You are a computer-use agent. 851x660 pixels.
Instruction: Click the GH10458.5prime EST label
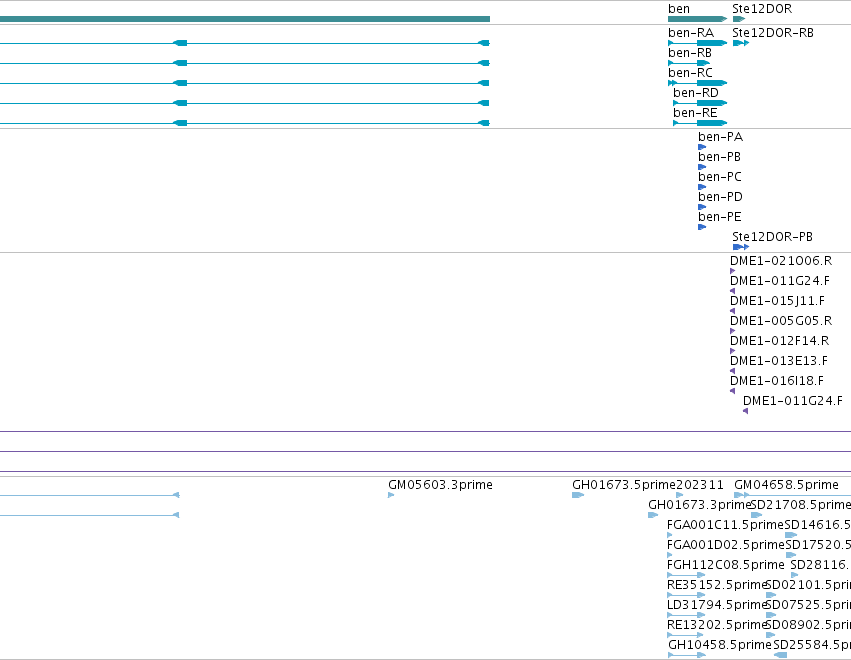click(x=720, y=645)
